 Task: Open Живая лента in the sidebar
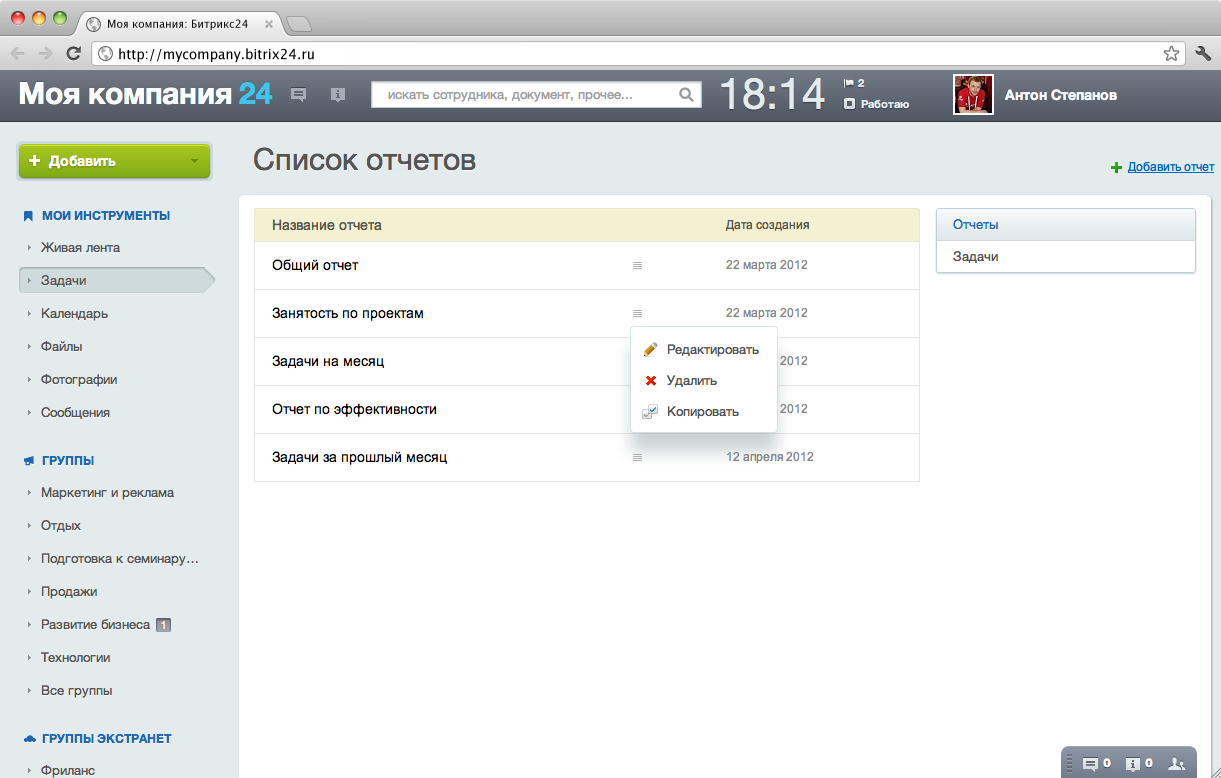[80, 247]
